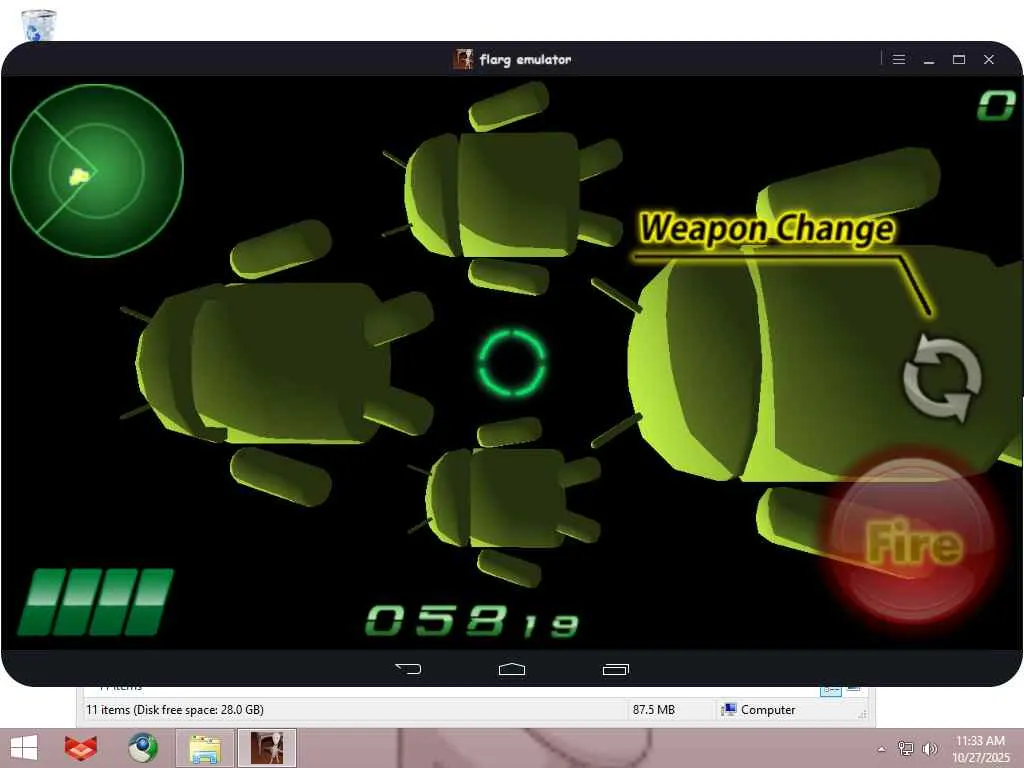The width and height of the screenshot is (1024, 768).
Task: Click the network tray icon
Action: (x=905, y=748)
